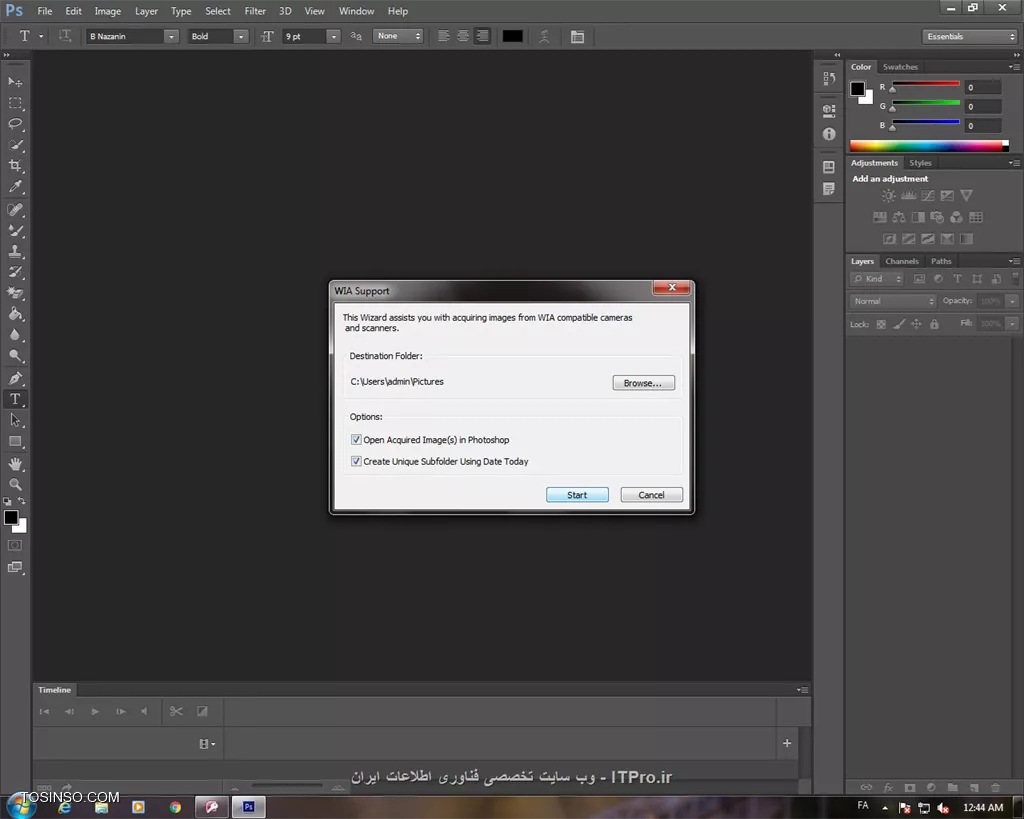The width and height of the screenshot is (1024, 819).
Task: Select the Lasso tool
Action: pyautogui.click(x=15, y=124)
